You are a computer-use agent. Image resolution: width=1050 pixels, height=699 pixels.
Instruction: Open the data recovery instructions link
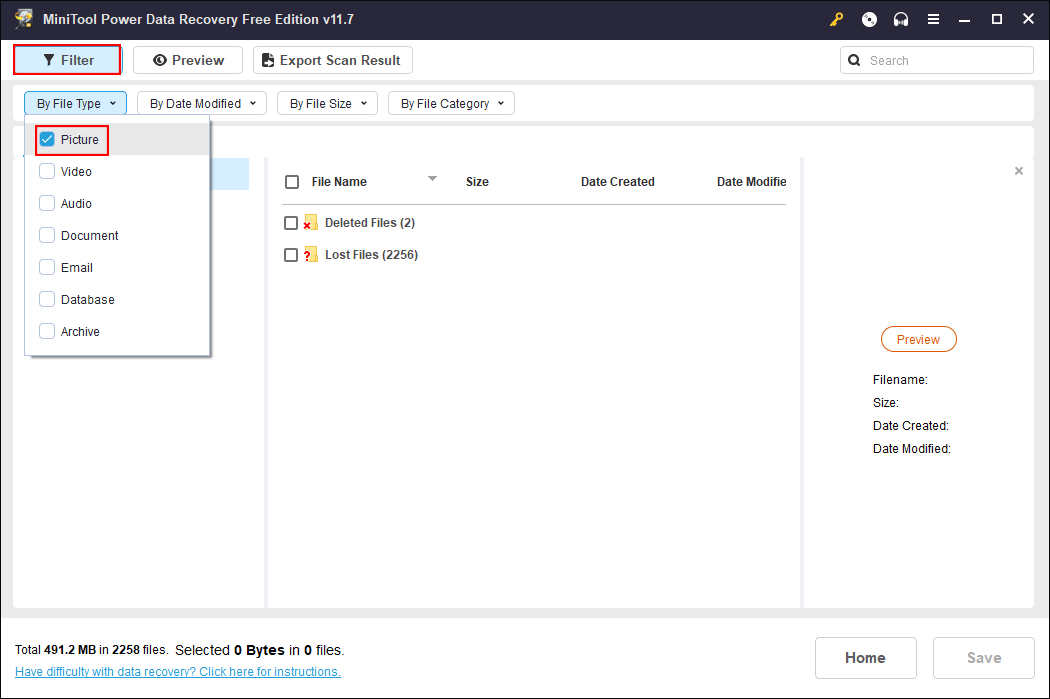coord(177,672)
